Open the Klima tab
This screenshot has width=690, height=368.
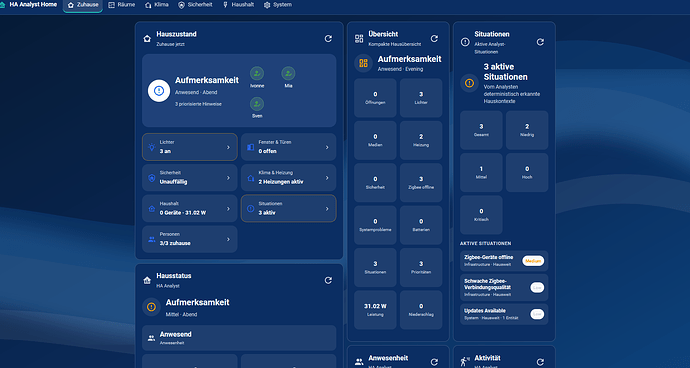(x=157, y=5)
